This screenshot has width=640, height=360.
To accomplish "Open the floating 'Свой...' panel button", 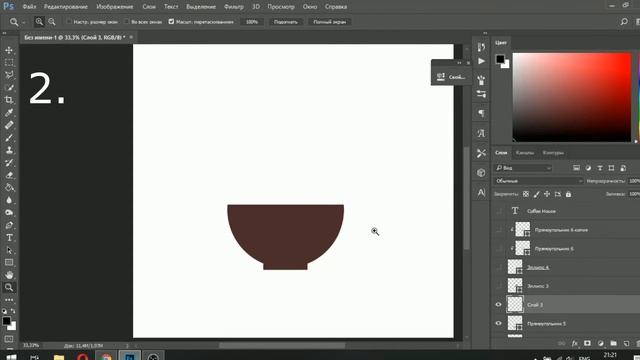I will point(451,77).
